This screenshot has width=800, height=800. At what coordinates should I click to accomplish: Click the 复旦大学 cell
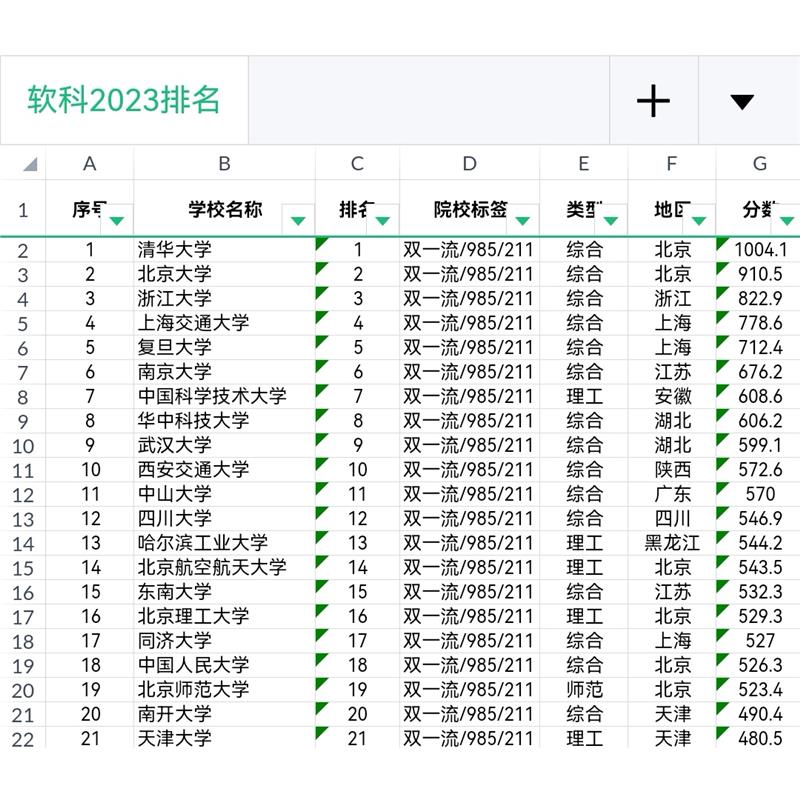[x=224, y=347]
